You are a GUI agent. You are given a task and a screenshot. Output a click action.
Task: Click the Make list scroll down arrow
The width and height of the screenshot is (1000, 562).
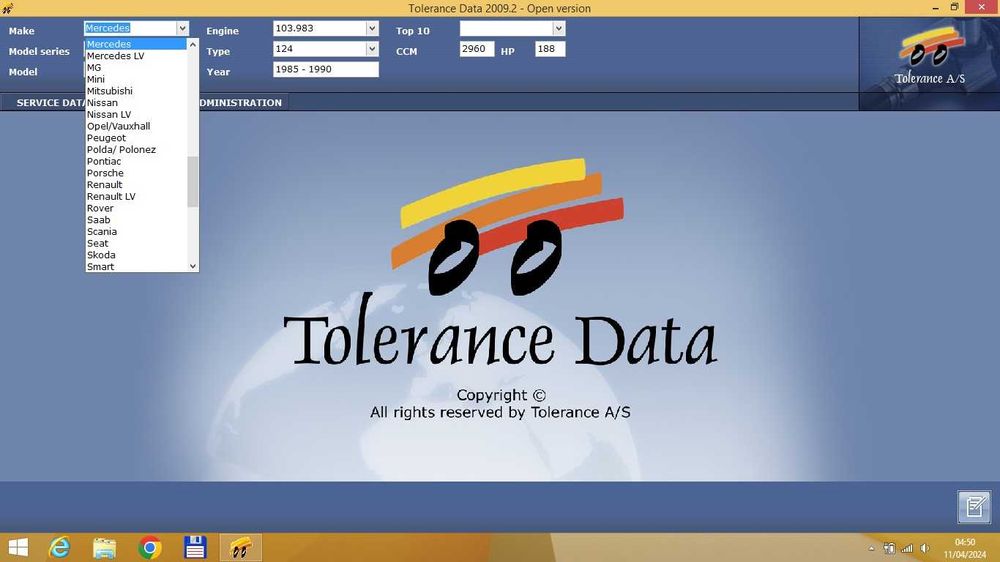[193, 266]
